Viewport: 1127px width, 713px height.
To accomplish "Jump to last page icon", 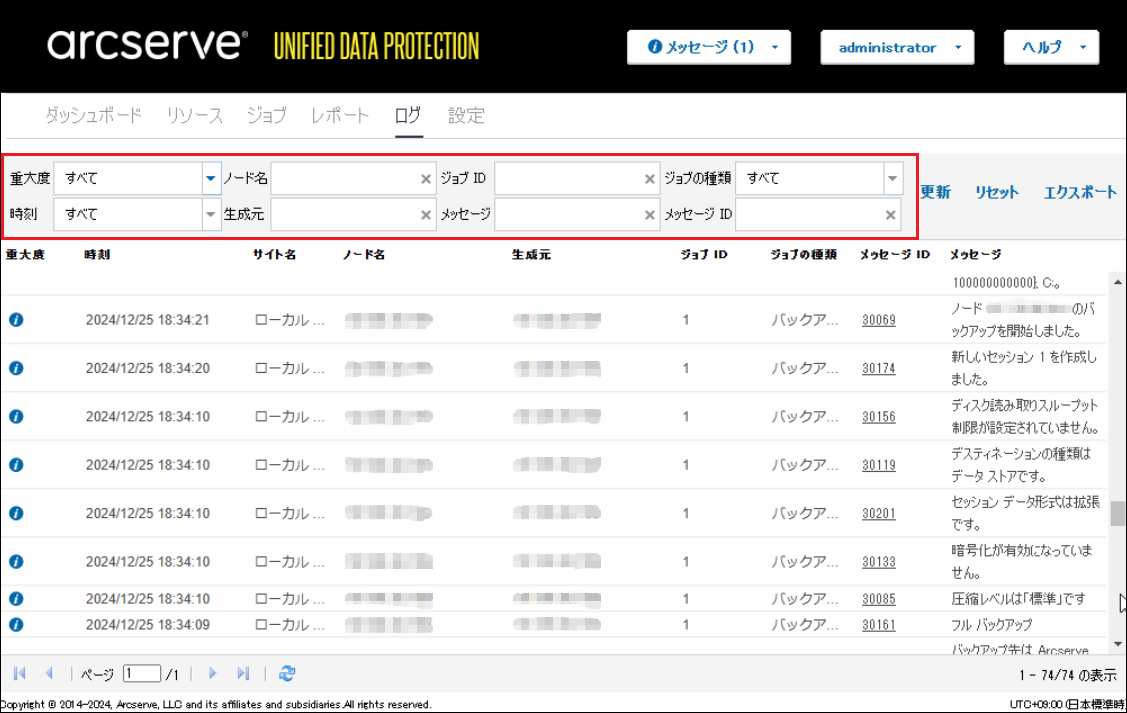I will [x=243, y=674].
